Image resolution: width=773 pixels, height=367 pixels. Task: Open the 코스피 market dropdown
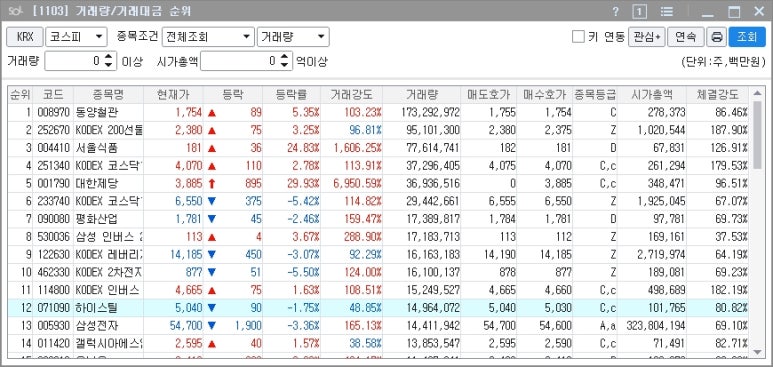[76, 37]
